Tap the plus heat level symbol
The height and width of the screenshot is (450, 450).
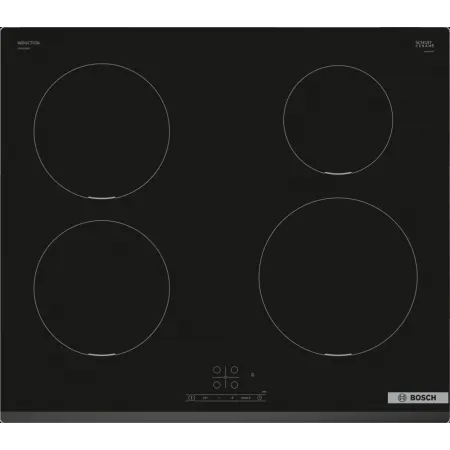tap(232, 398)
